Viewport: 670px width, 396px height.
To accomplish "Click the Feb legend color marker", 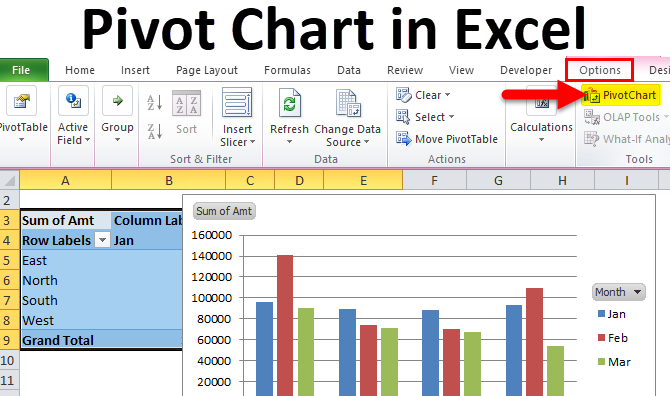I will click(601, 338).
